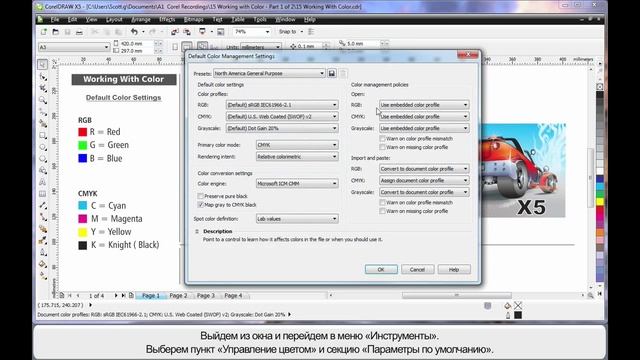The height and width of the screenshot is (360, 640).
Task: Go to next page arrow
Action: click(x=116, y=296)
